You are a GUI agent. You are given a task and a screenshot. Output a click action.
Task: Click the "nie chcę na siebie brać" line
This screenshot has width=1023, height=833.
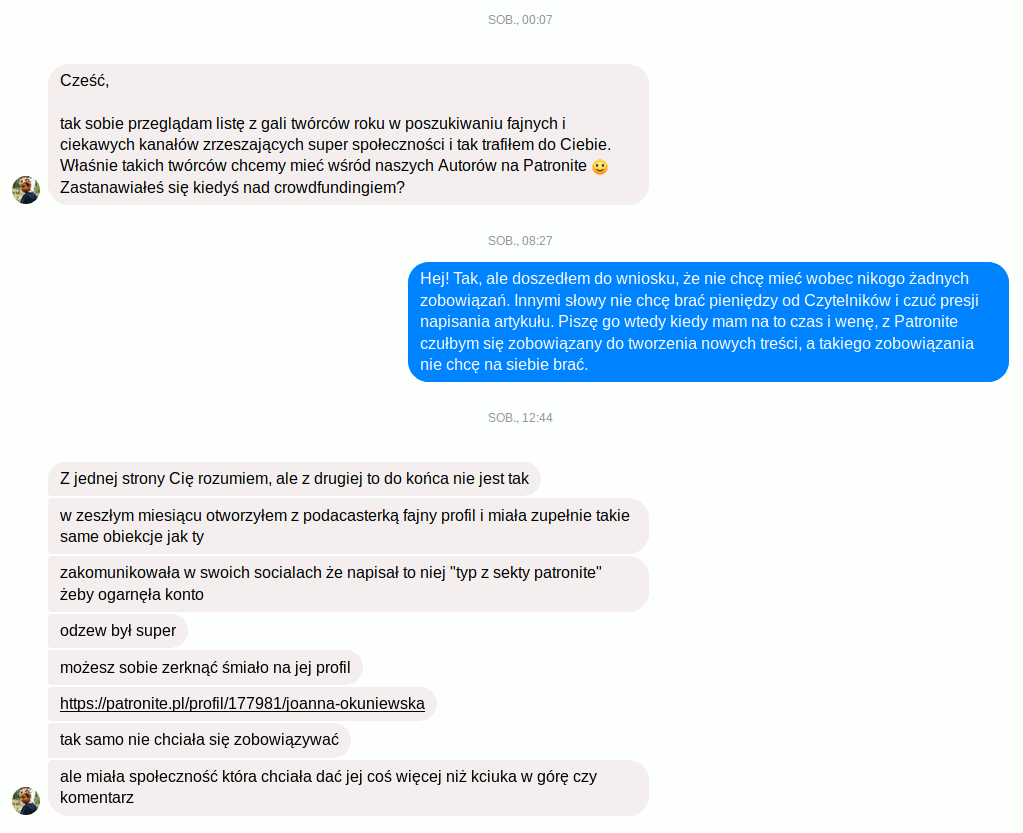point(504,365)
